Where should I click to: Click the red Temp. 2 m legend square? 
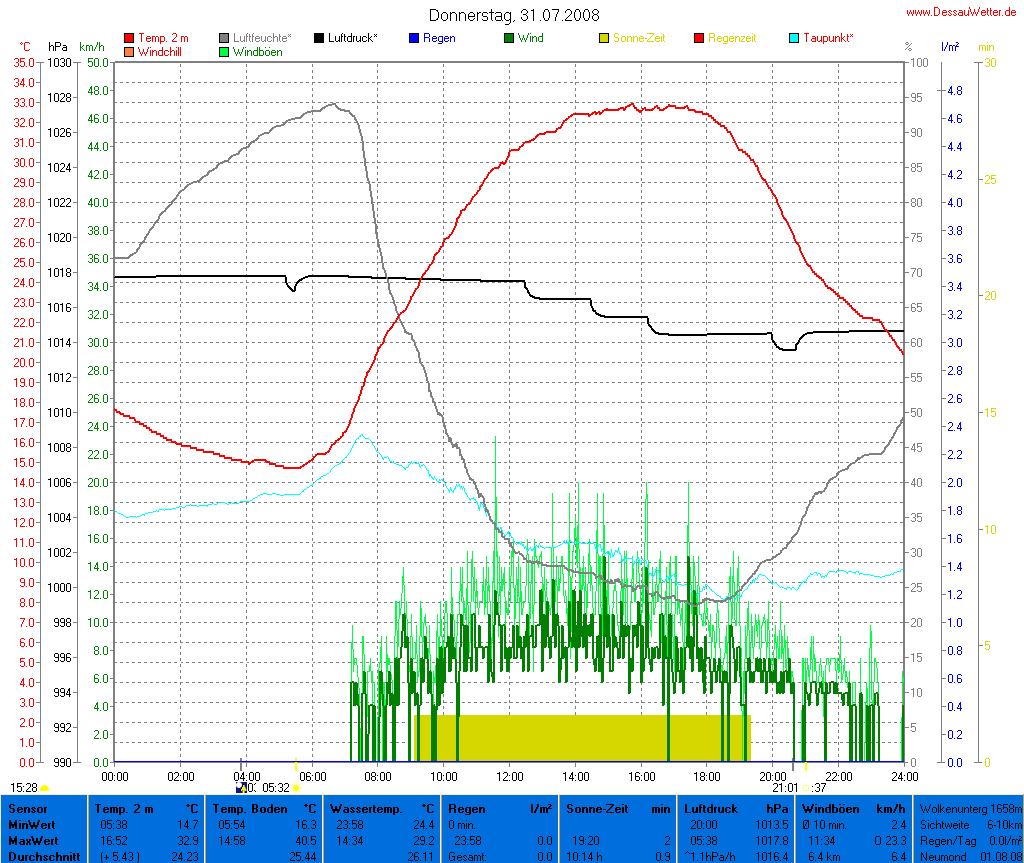(129, 38)
